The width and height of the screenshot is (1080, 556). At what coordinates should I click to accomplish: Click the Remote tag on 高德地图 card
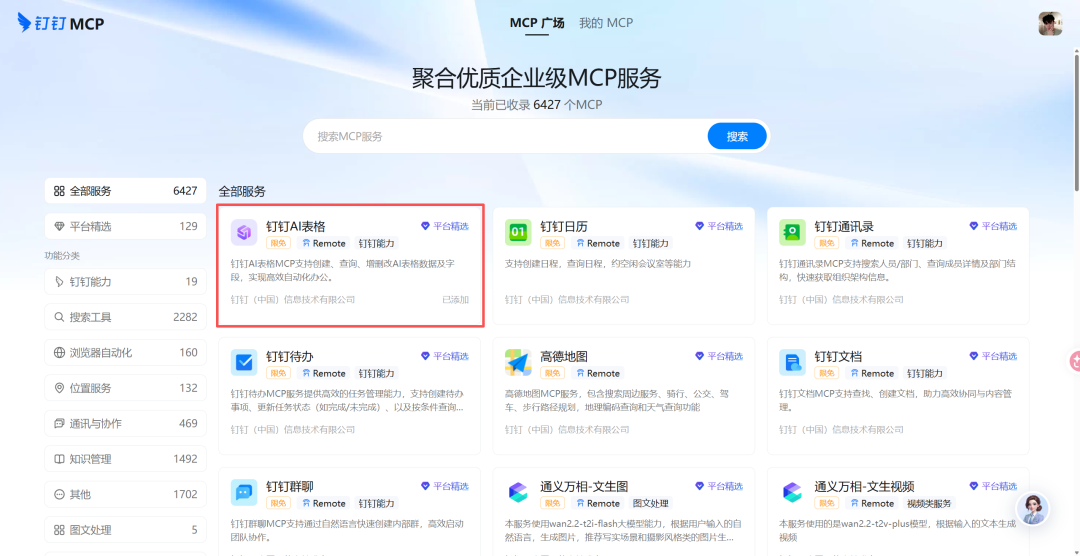pyautogui.click(x=597, y=373)
